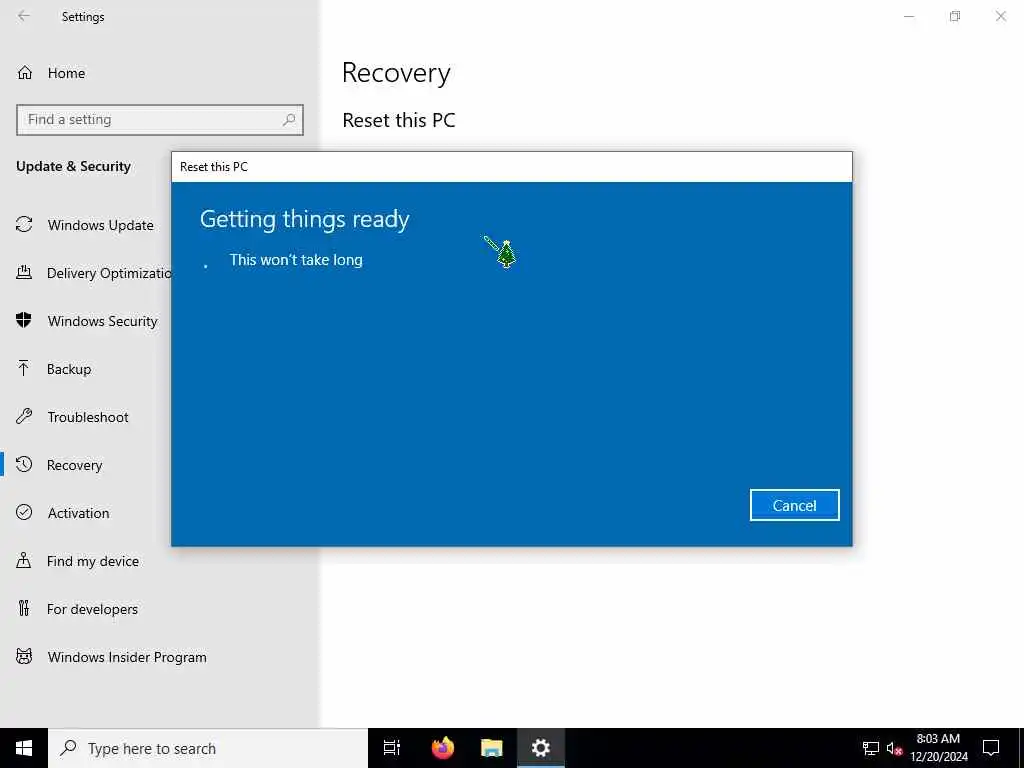Click the Backup arrow icon
This screenshot has height=768, width=1024.
tap(24, 368)
